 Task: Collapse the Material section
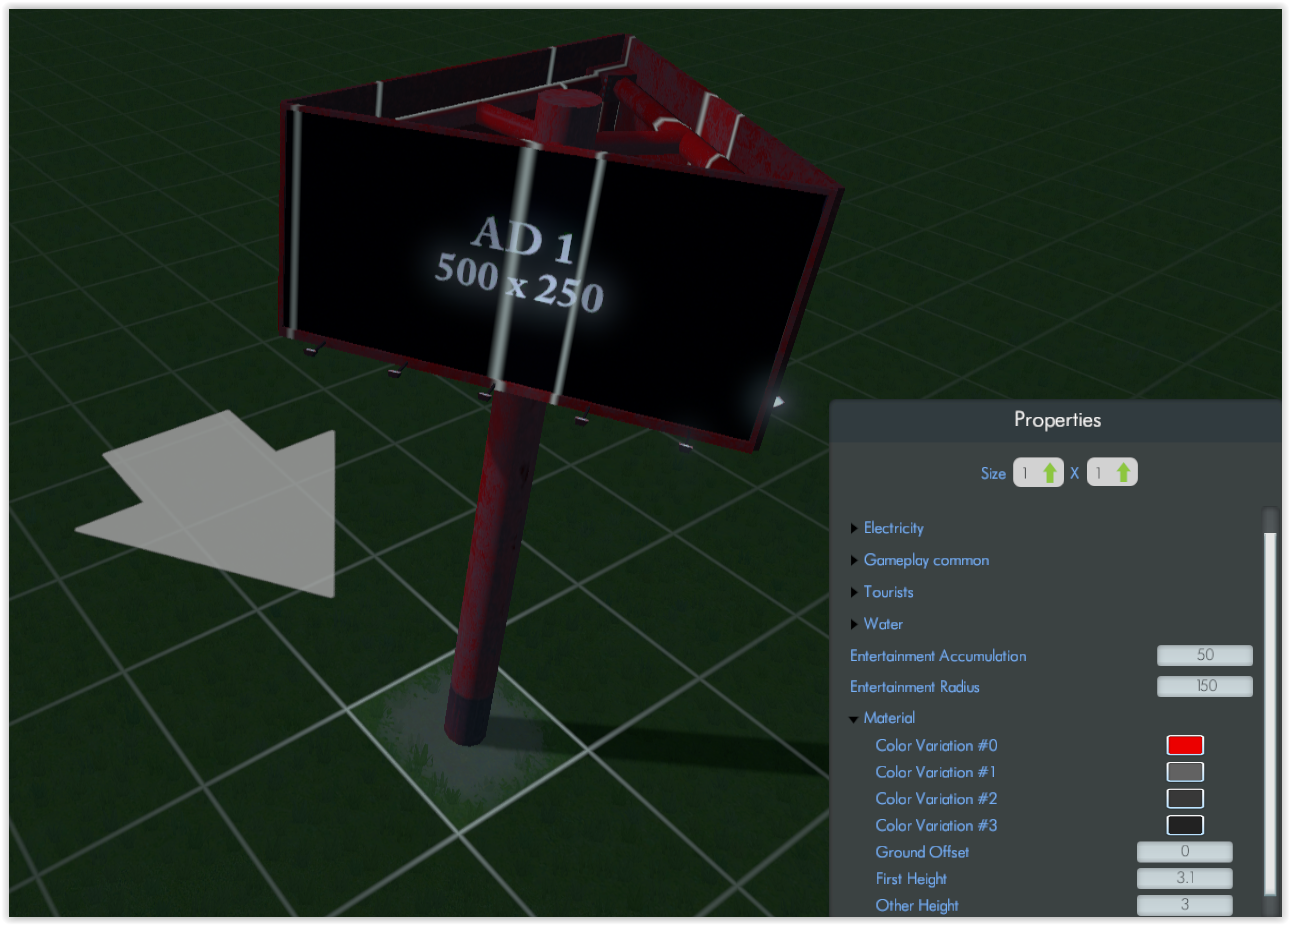pyautogui.click(x=854, y=718)
